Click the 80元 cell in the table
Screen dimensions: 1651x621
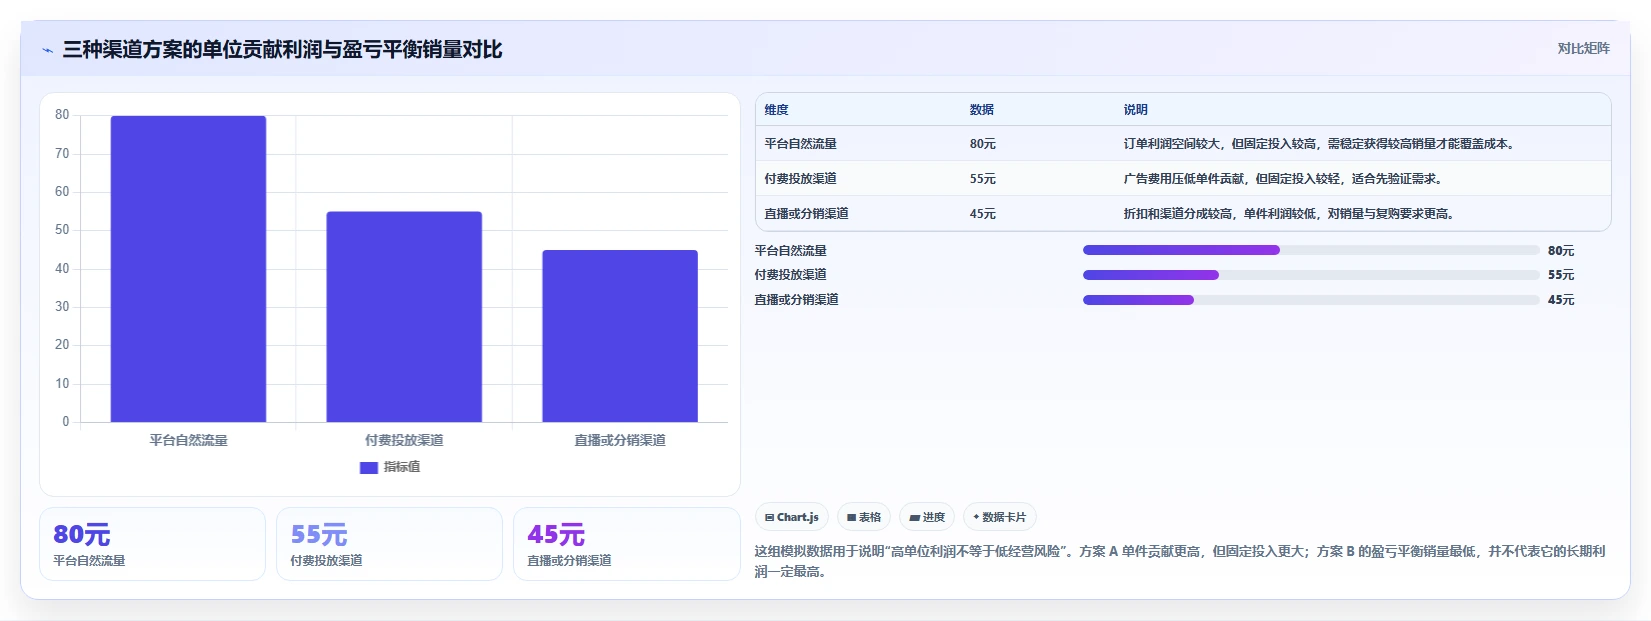point(983,144)
